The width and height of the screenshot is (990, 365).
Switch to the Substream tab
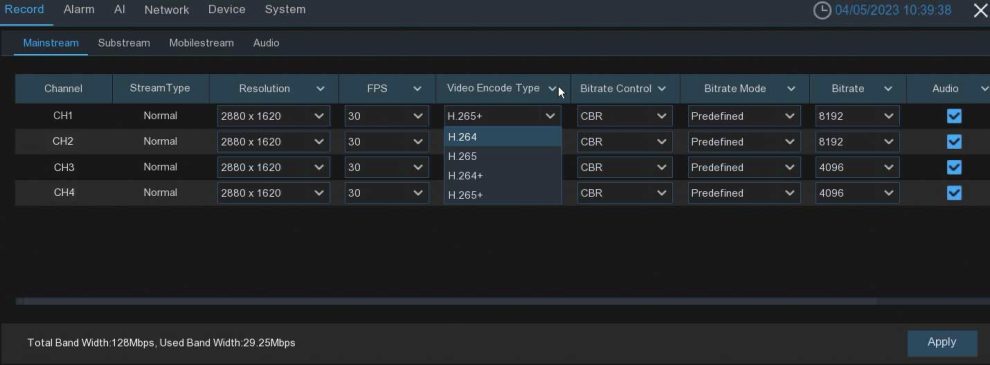coord(124,43)
